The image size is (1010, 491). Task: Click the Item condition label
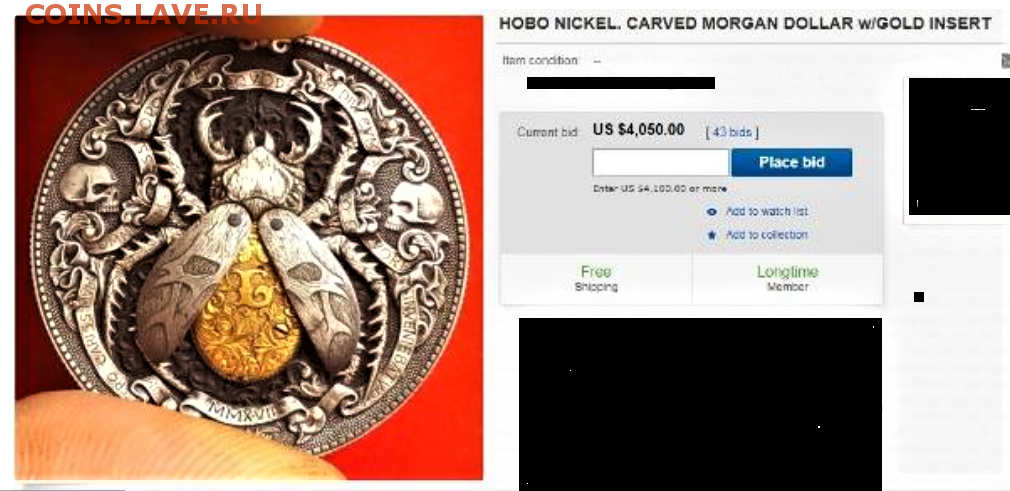pyautogui.click(x=540, y=61)
